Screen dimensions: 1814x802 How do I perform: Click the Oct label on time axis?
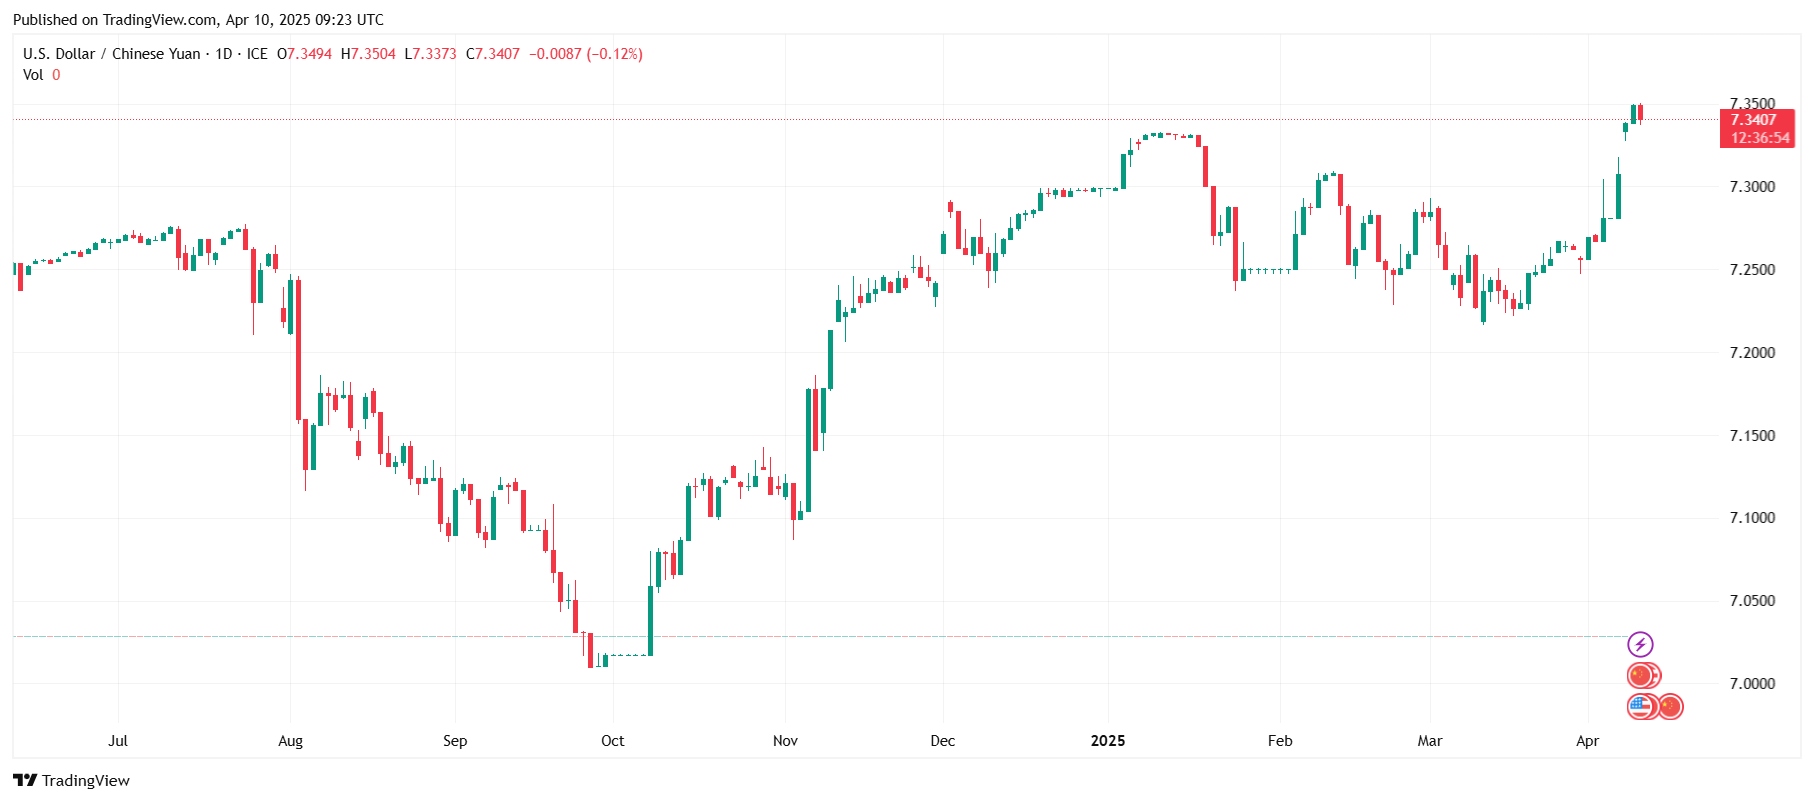click(x=612, y=741)
